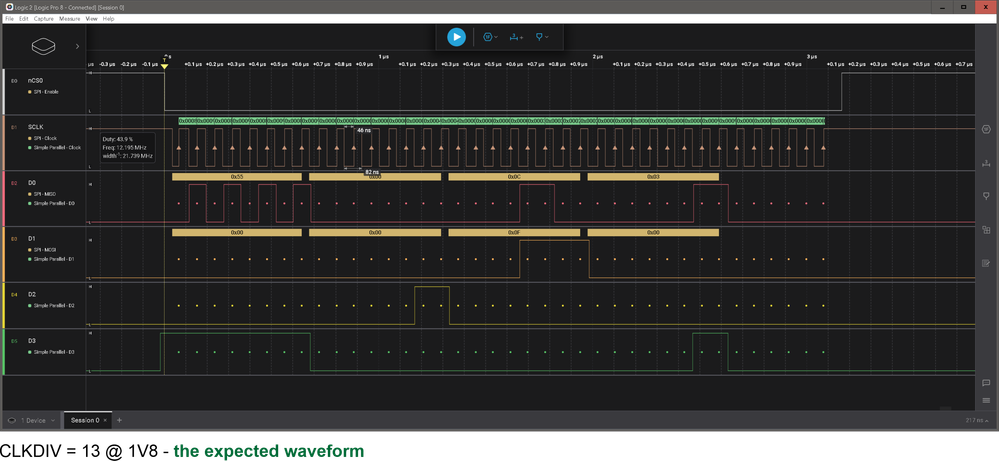Click the Simple Parallel - D3 analyzer tag
Viewport: 999px width, 461px height.
click(52, 351)
